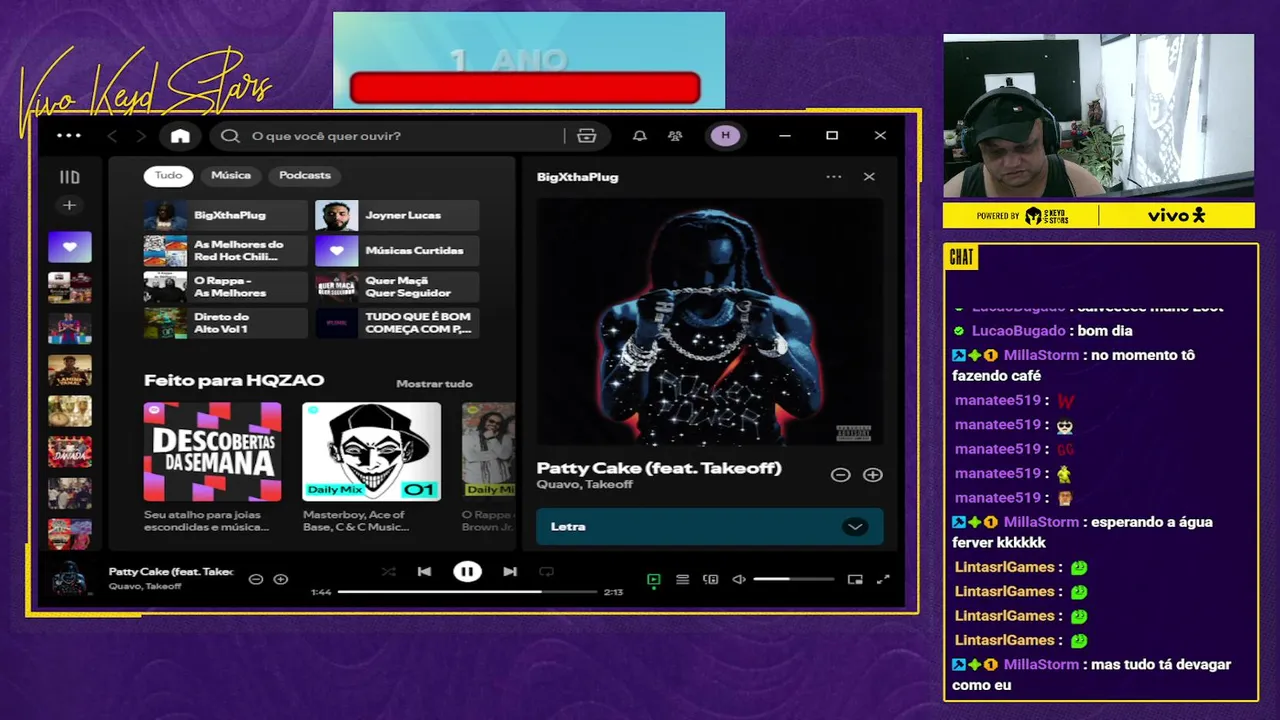The width and height of the screenshot is (1280, 720).
Task: Open the 'Pancada' sidebar playlist thumbnail
Action: pyautogui.click(x=70, y=452)
